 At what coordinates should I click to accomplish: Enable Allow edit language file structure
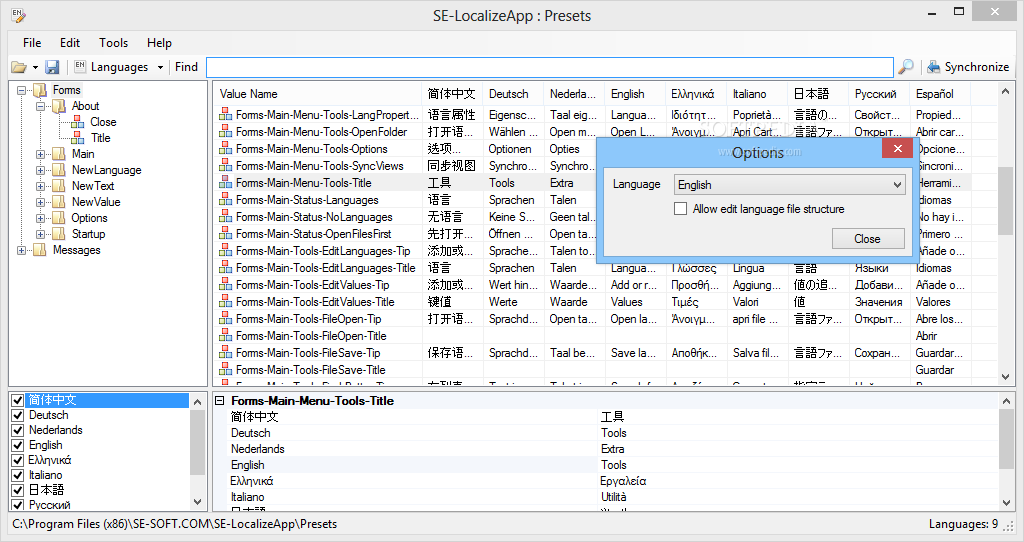[680, 209]
